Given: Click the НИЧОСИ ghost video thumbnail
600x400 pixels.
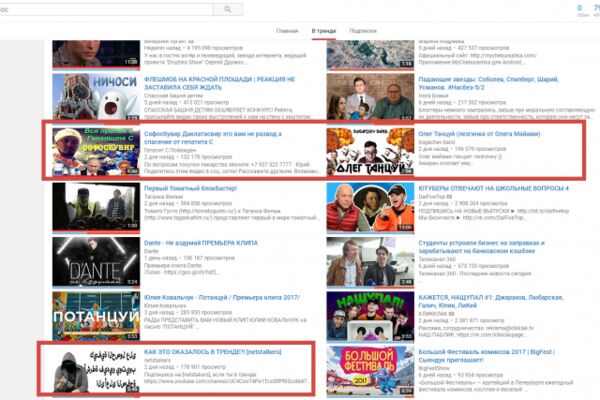Looking at the screenshot, I should coord(96,96).
